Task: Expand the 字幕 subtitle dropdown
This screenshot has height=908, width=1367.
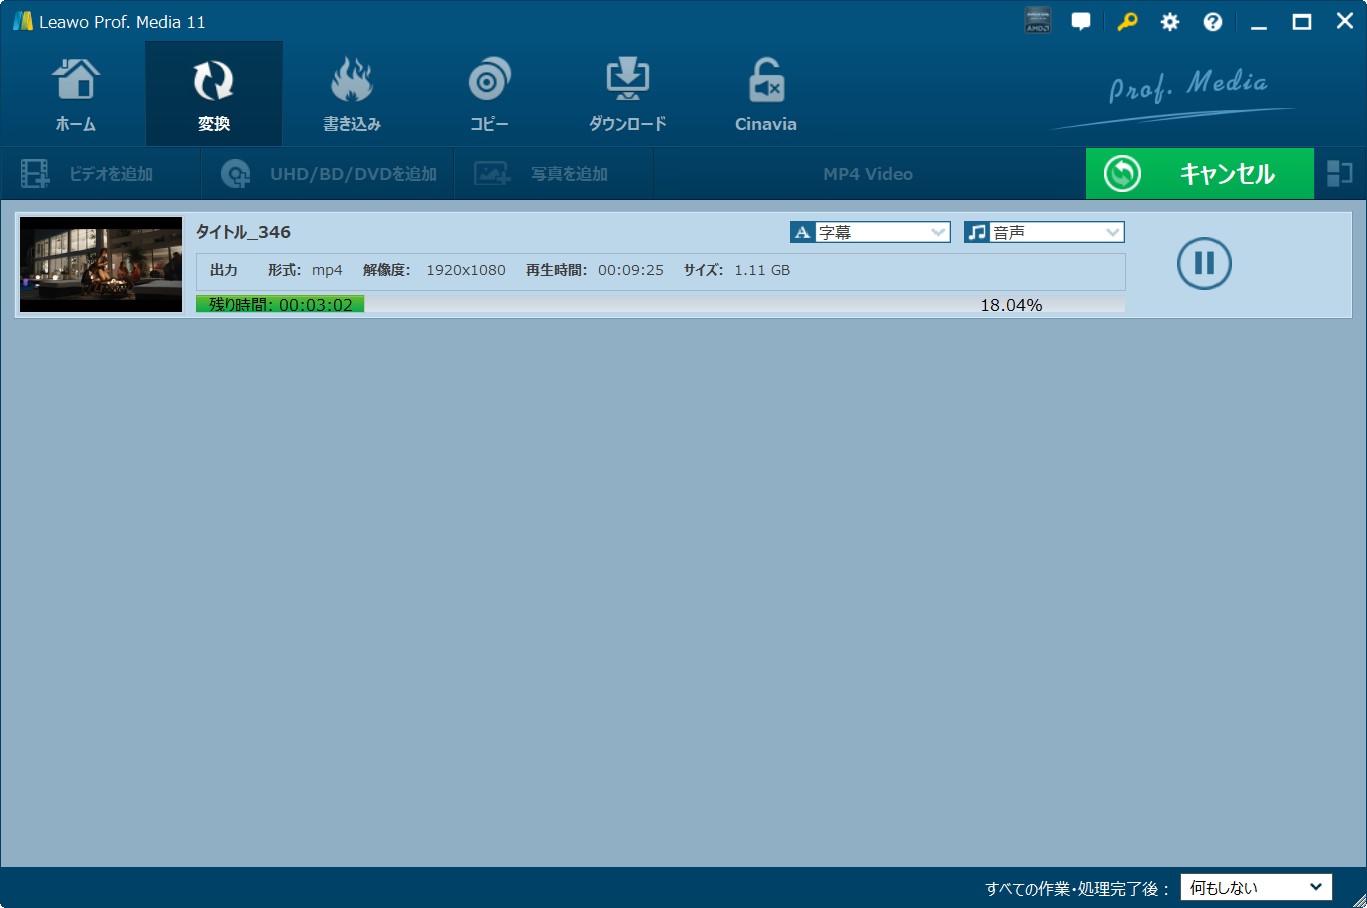Action: pos(870,232)
